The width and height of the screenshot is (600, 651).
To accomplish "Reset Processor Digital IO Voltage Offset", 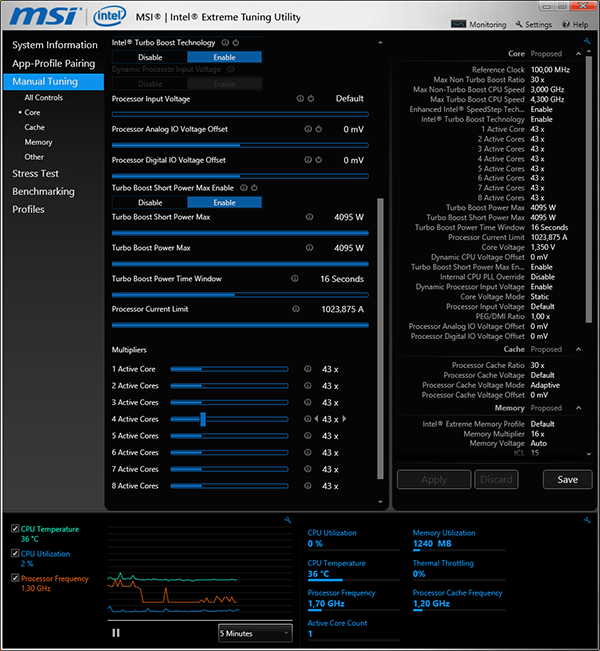I will [x=318, y=160].
